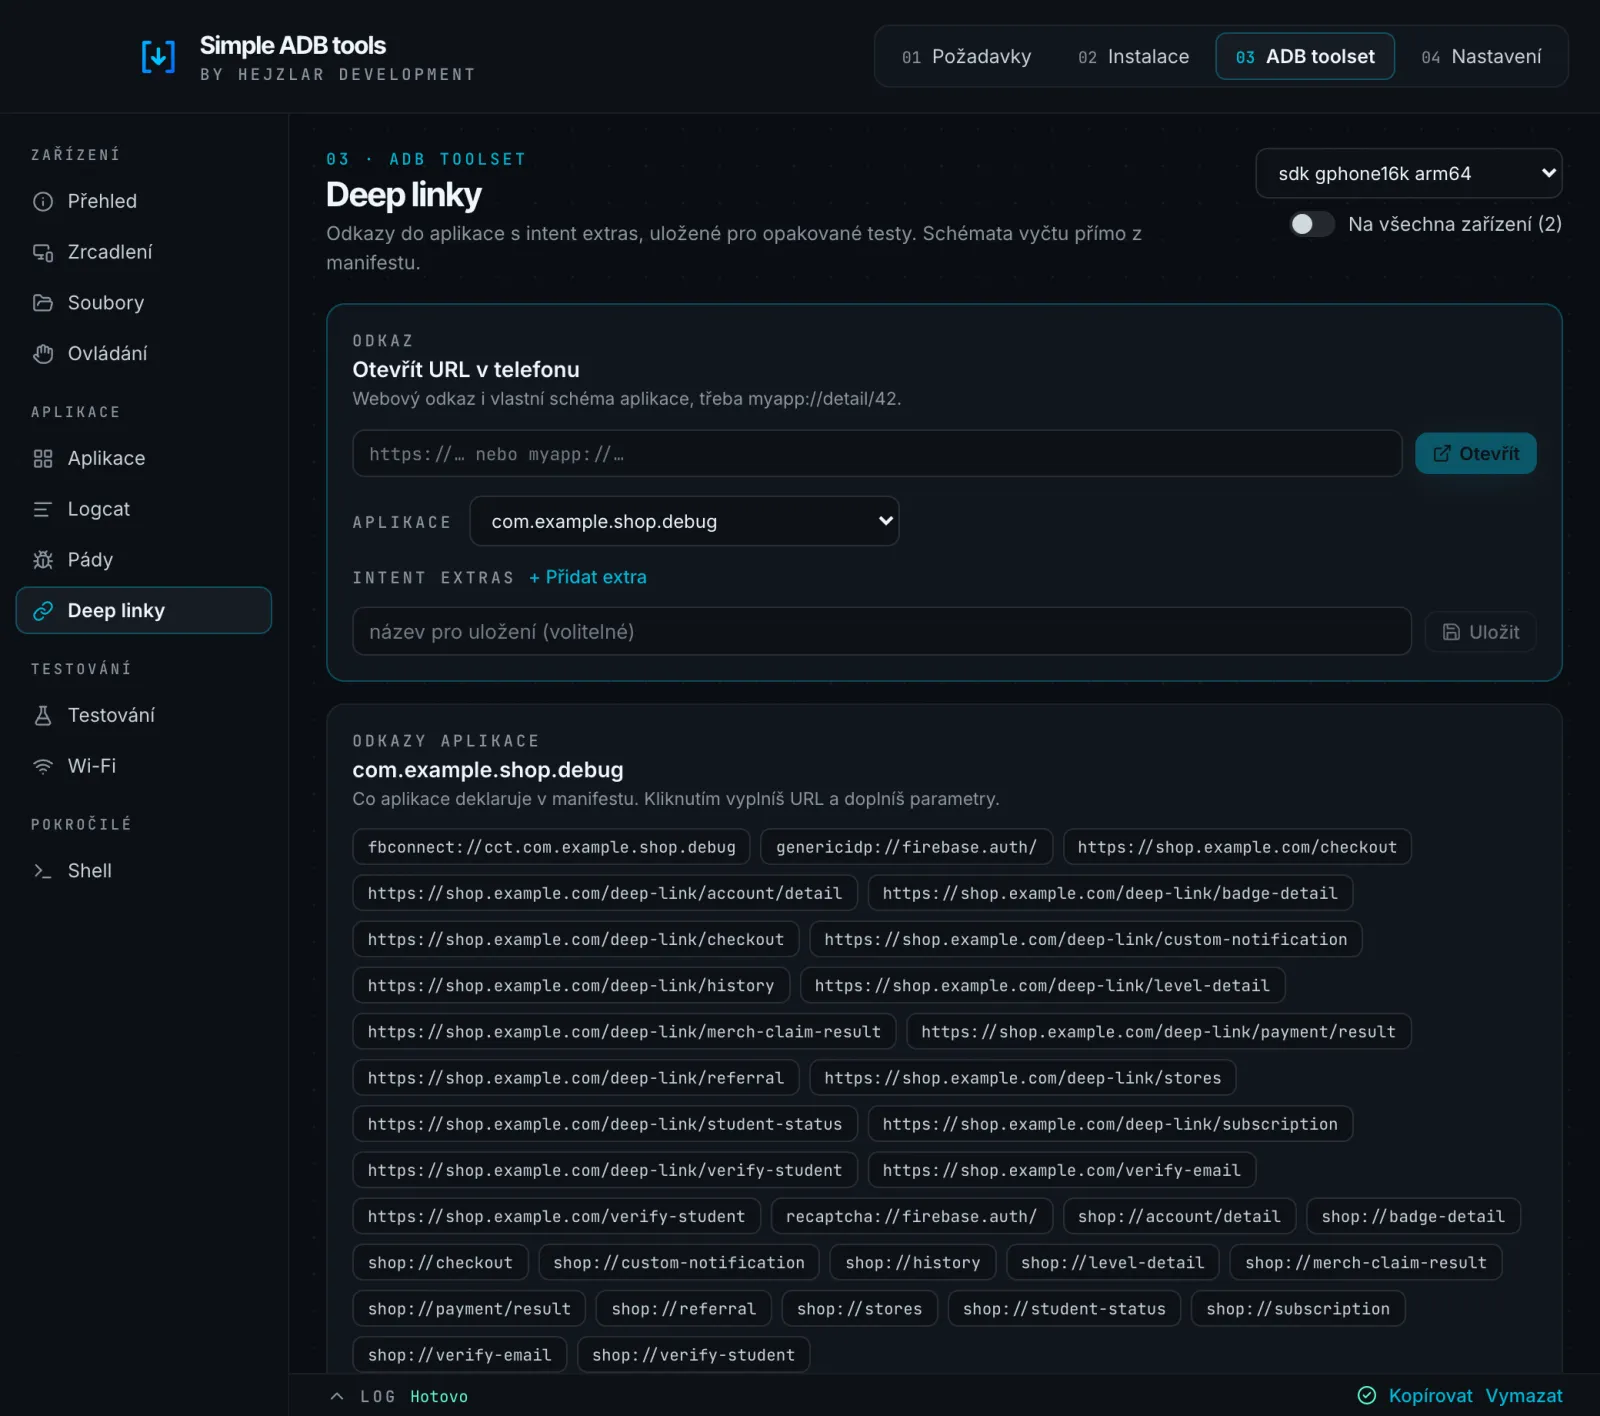Click the Přidat extra link
Viewport: 1600px width, 1416px height.
pos(588,577)
